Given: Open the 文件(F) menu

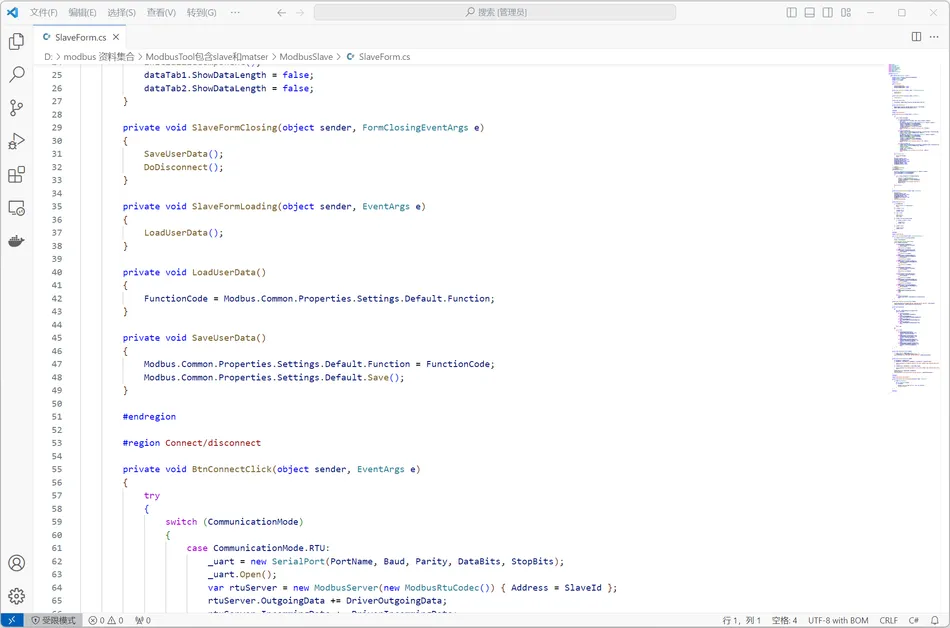Looking at the screenshot, I should [x=44, y=12].
